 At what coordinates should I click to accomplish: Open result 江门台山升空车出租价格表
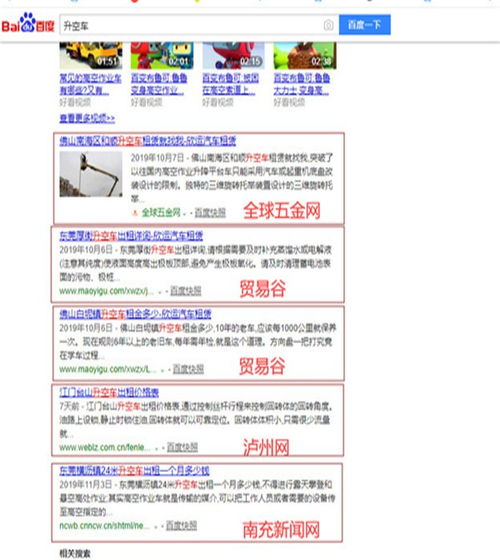[x=109, y=392]
